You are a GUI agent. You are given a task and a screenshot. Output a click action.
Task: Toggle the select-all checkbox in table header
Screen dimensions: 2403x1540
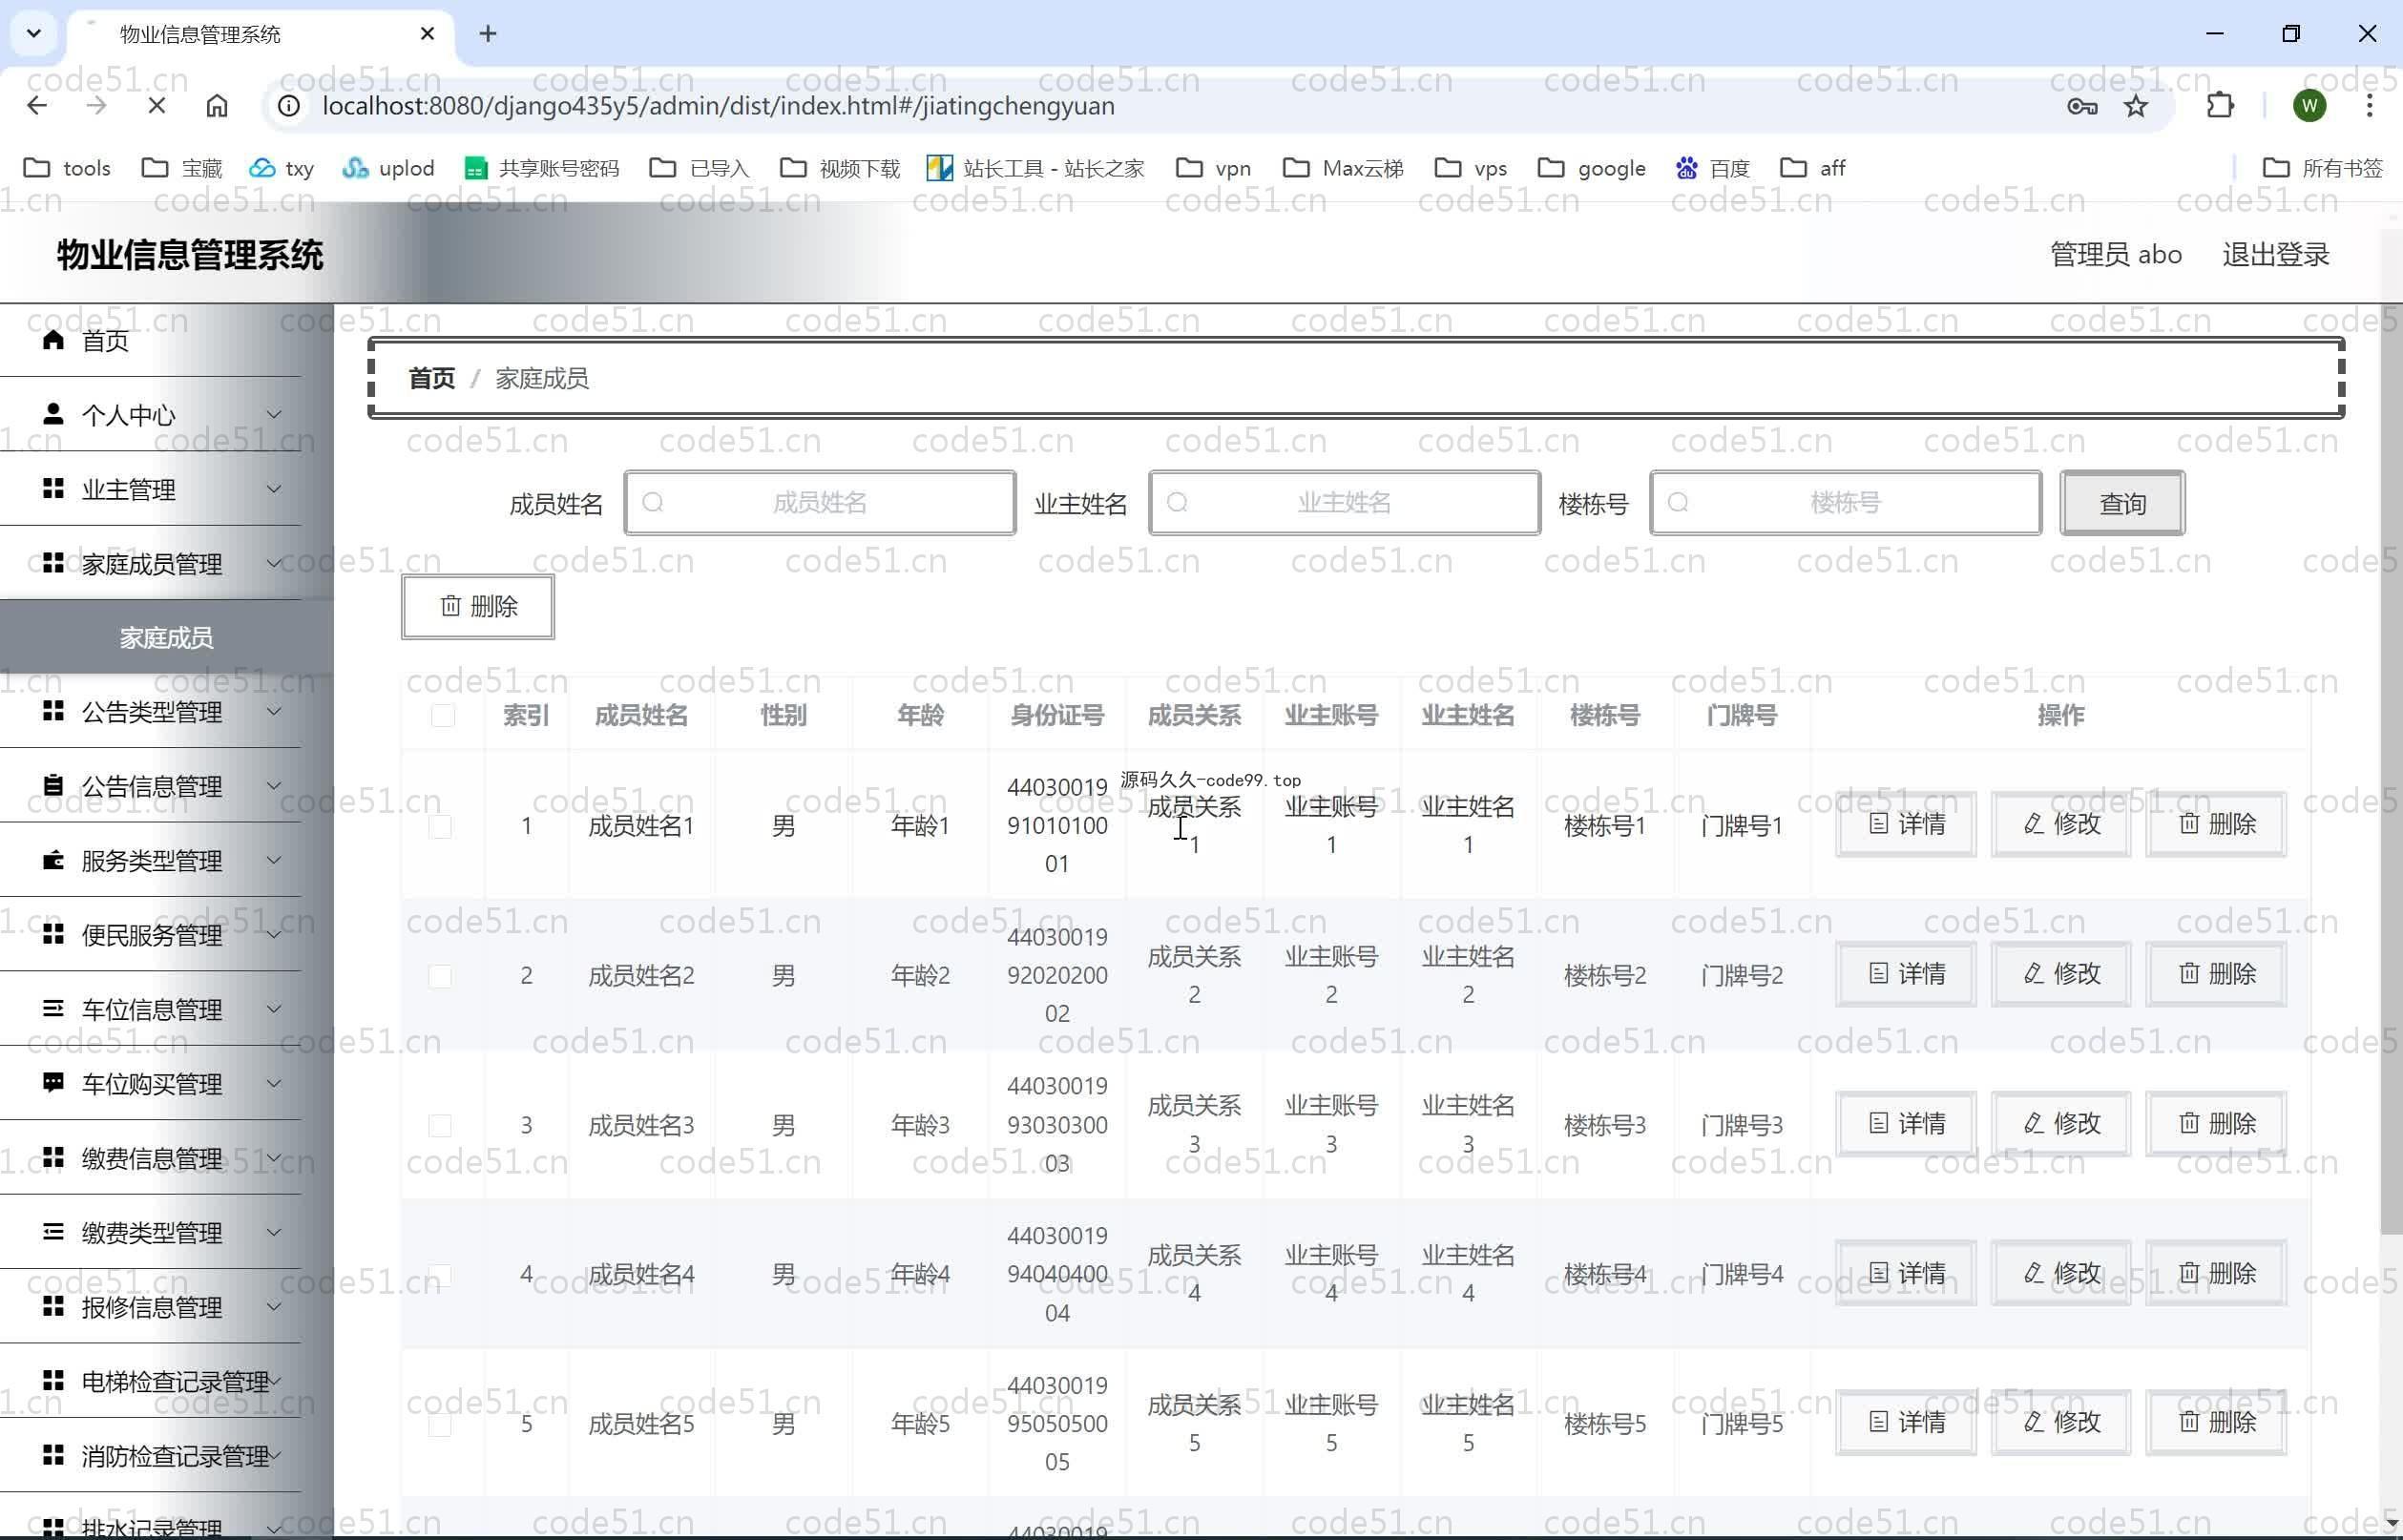[x=442, y=715]
